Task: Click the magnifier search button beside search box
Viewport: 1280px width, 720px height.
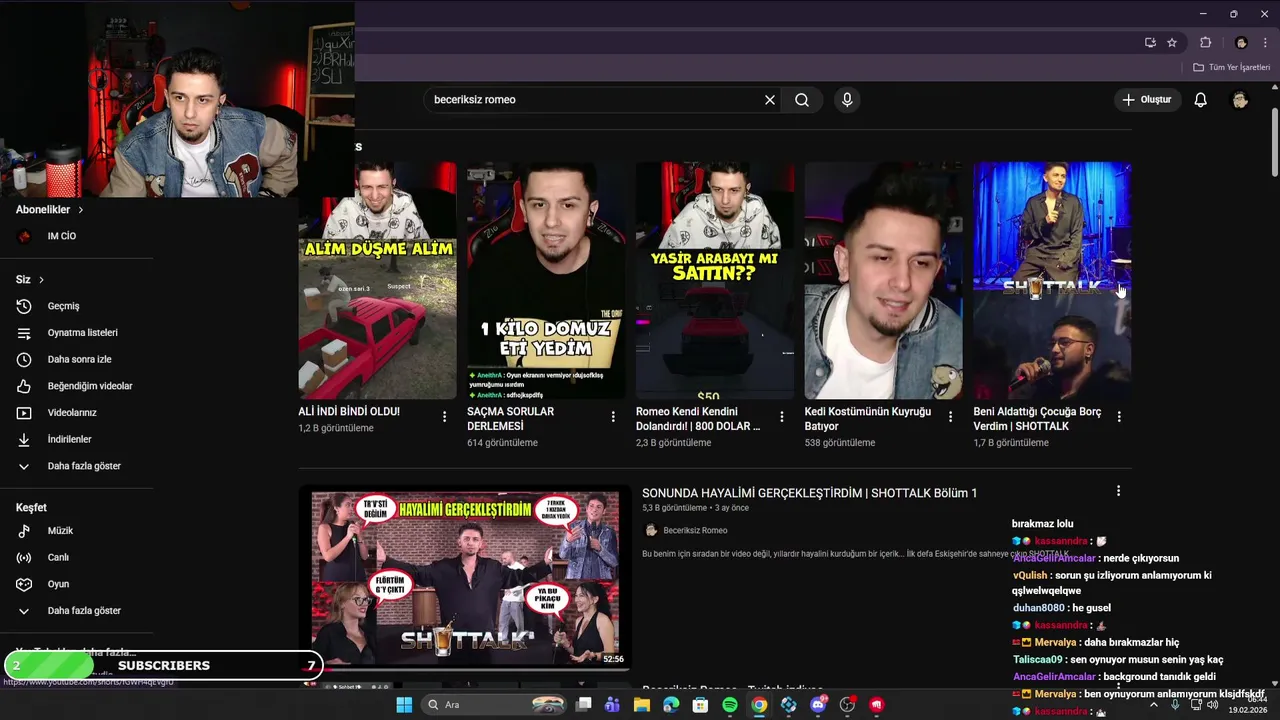Action: [802, 100]
